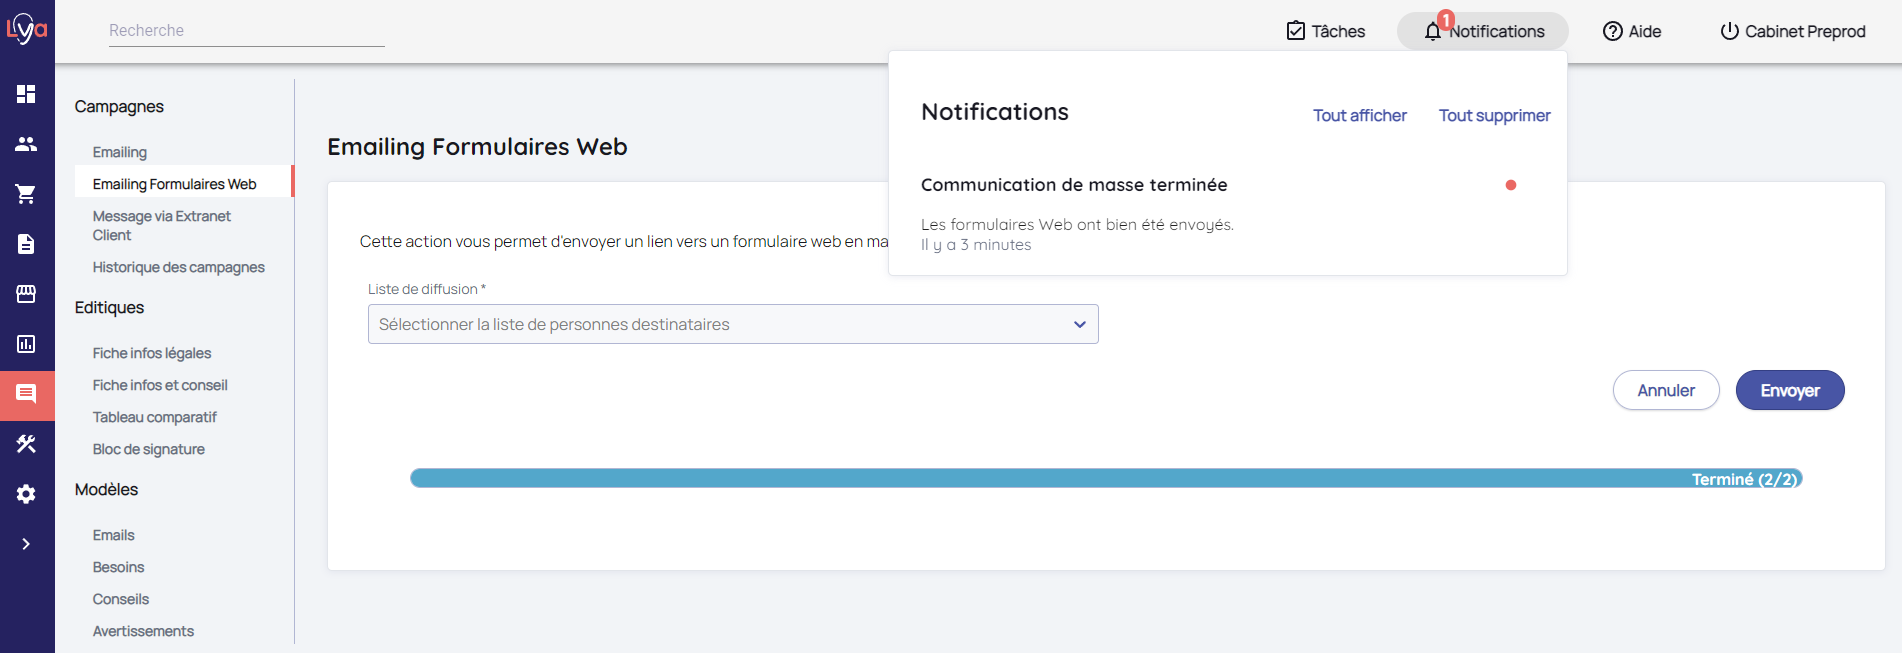The height and width of the screenshot is (653, 1902).
Task: Click the Recherche search field
Action: pyautogui.click(x=246, y=31)
